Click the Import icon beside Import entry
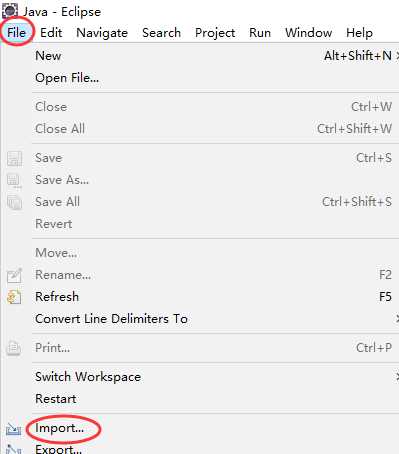The width and height of the screenshot is (399, 454). pyautogui.click(x=14, y=429)
